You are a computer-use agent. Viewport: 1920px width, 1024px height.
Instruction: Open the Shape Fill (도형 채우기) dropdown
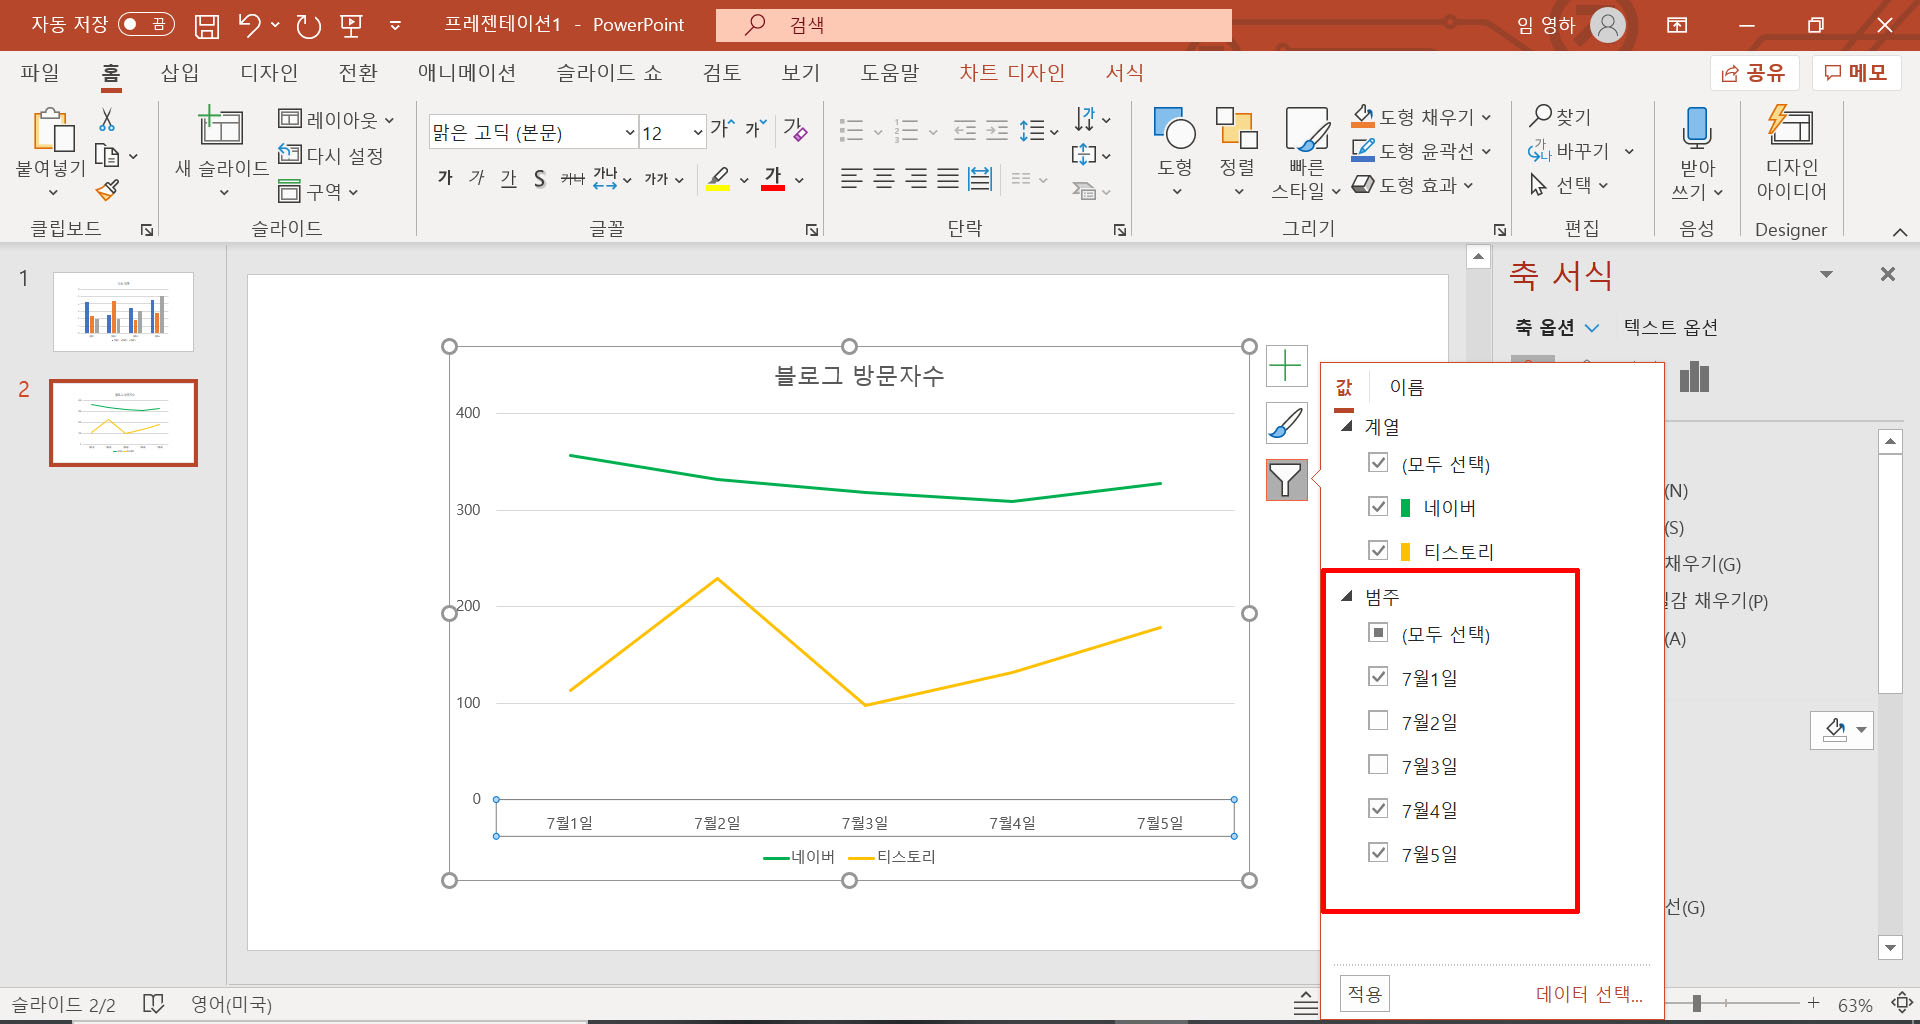(1486, 118)
